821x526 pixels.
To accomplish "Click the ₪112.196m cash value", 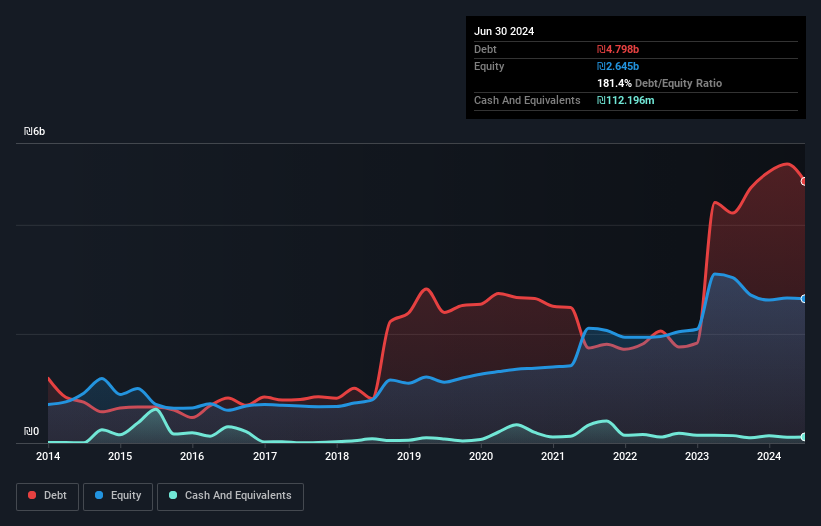I will [x=626, y=100].
